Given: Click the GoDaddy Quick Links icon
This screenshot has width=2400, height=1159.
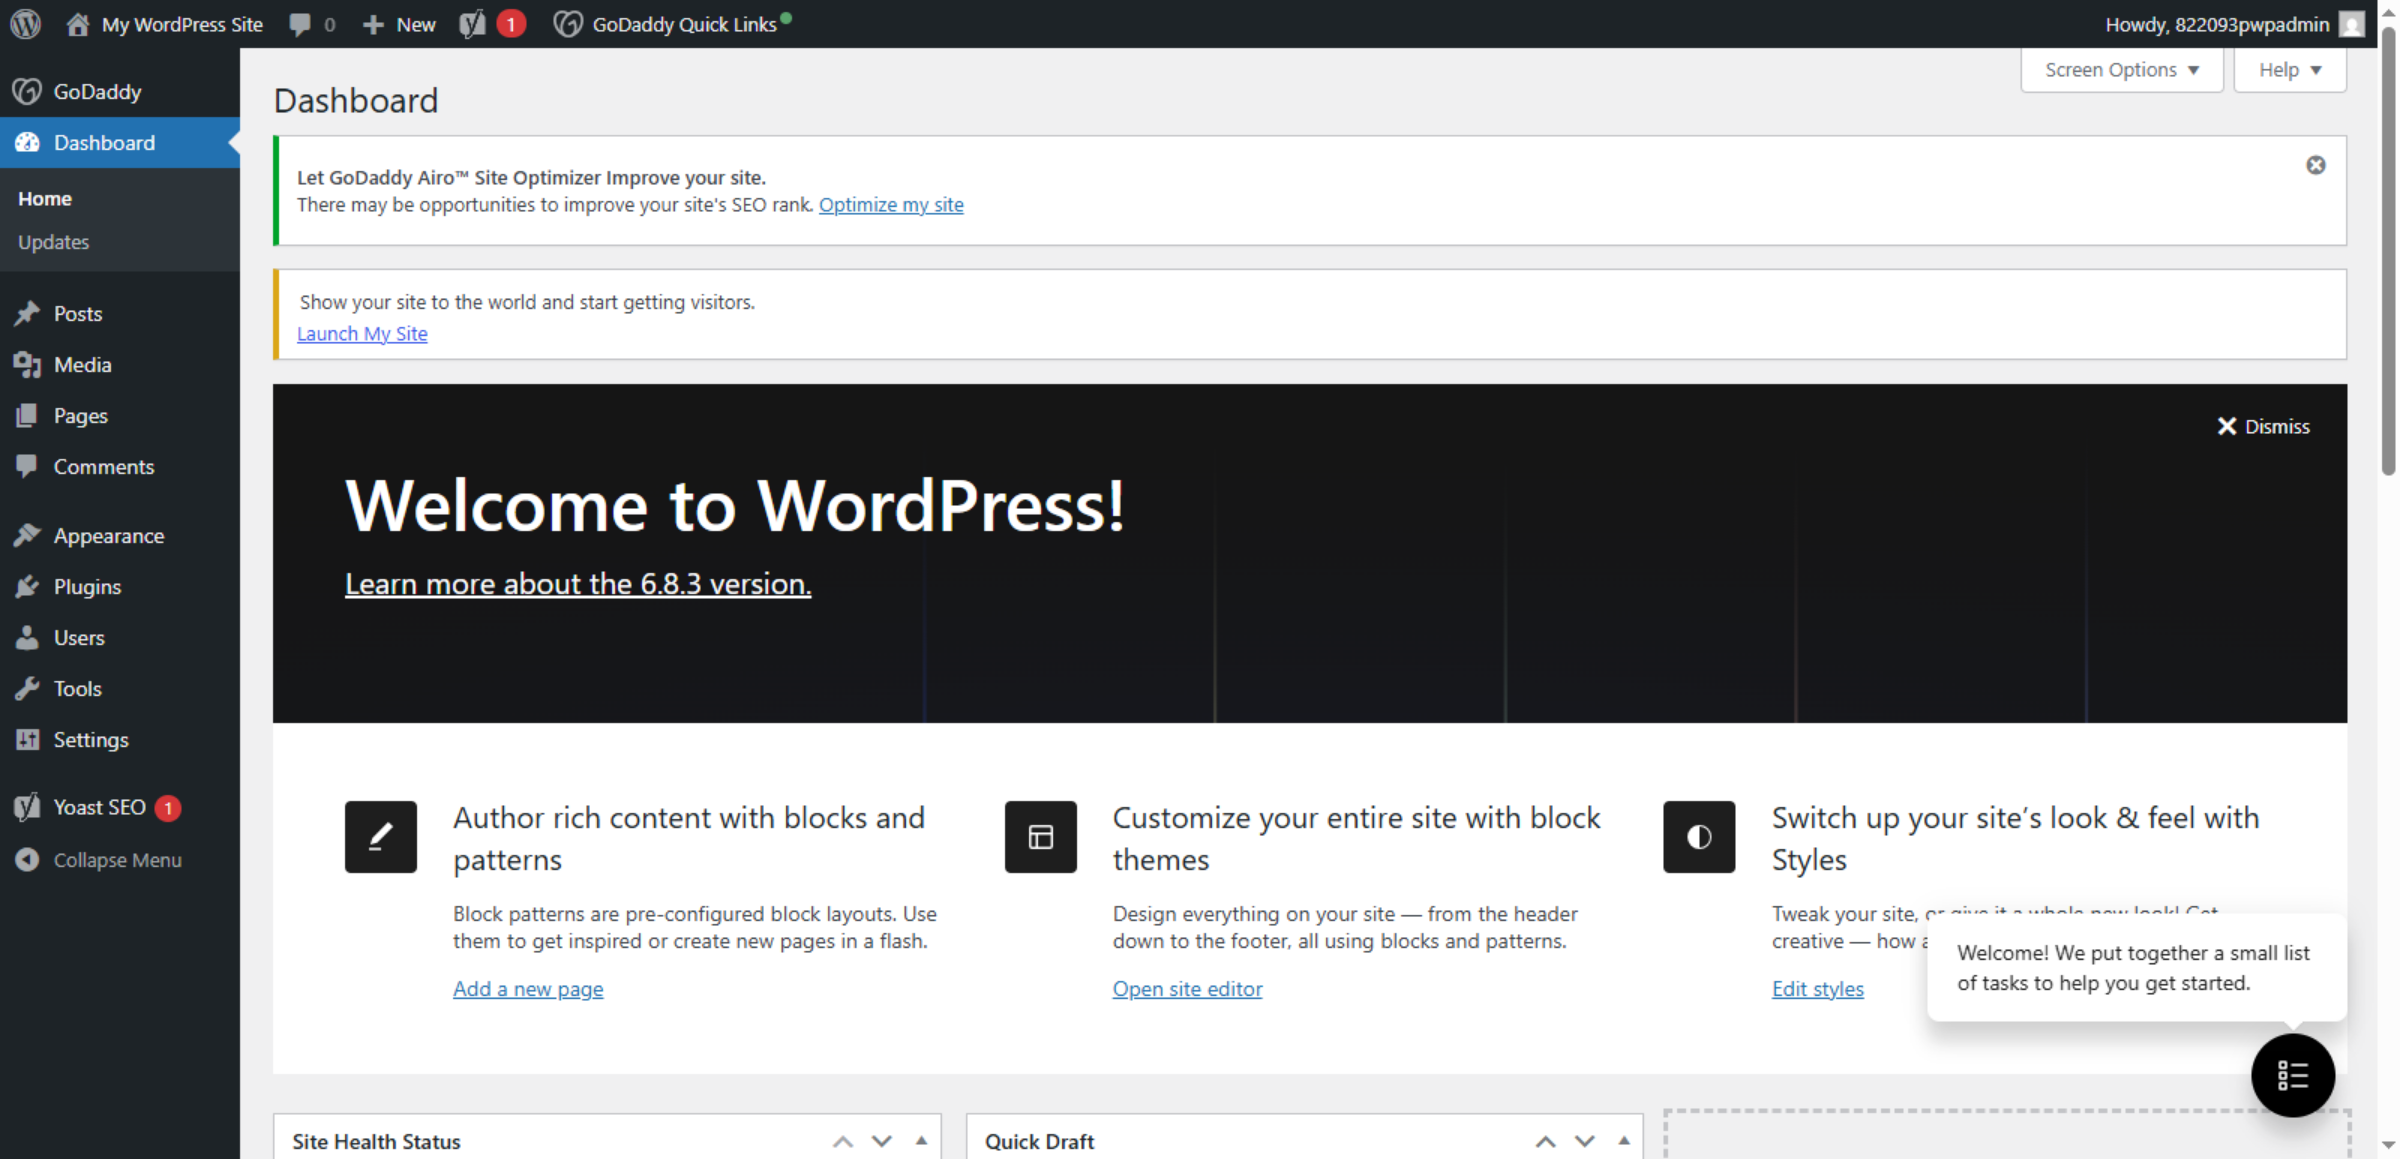Looking at the screenshot, I should (x=568, y=23).
